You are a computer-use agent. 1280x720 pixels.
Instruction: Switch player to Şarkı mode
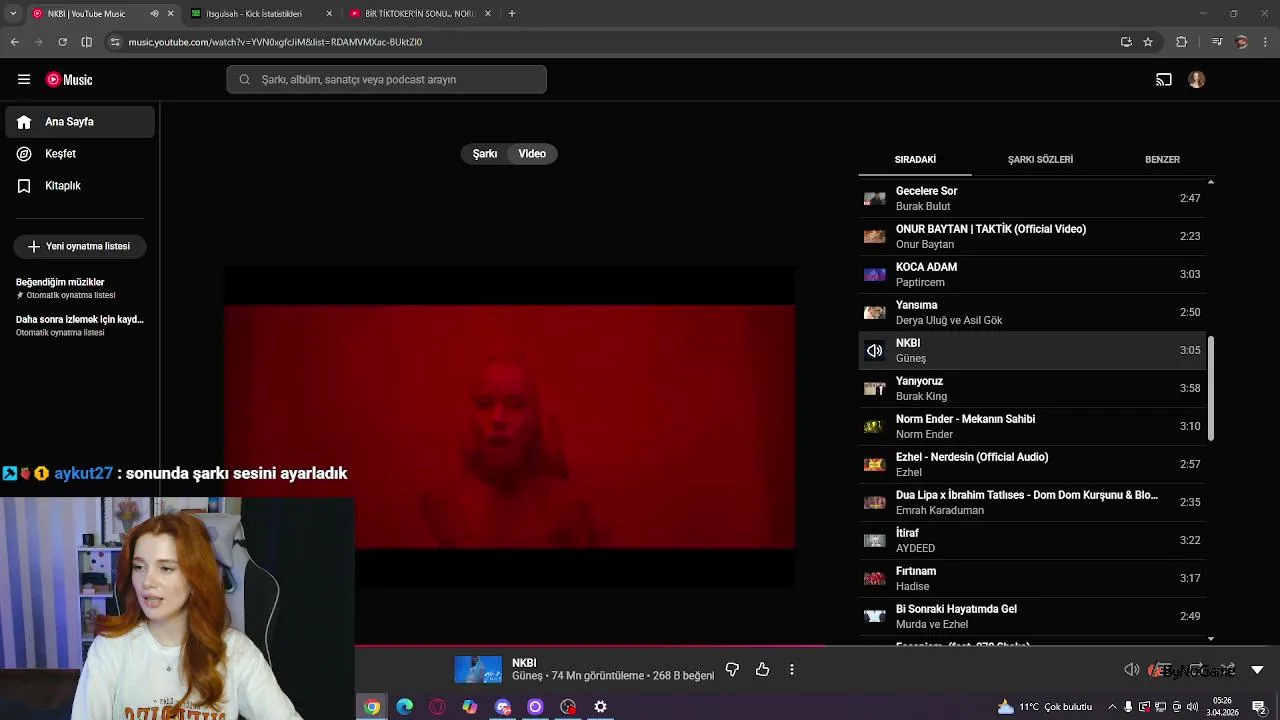(485, 154)
